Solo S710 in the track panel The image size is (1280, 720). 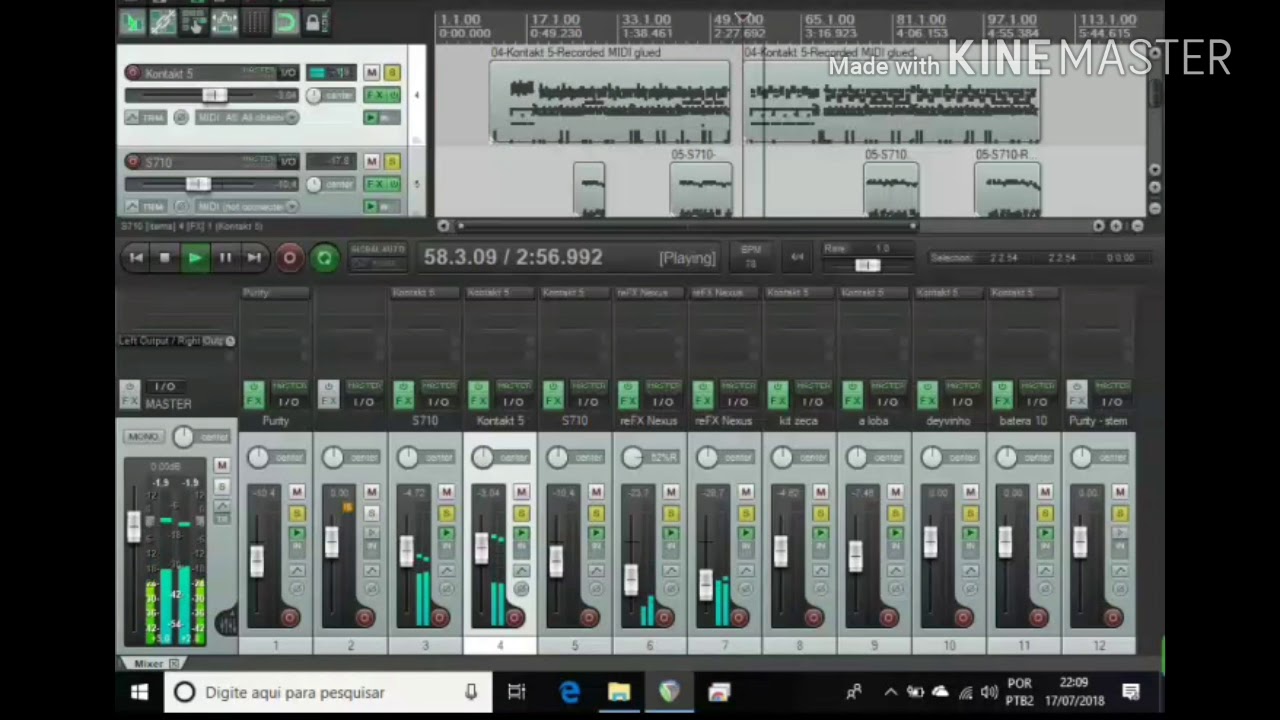[392, 161]
